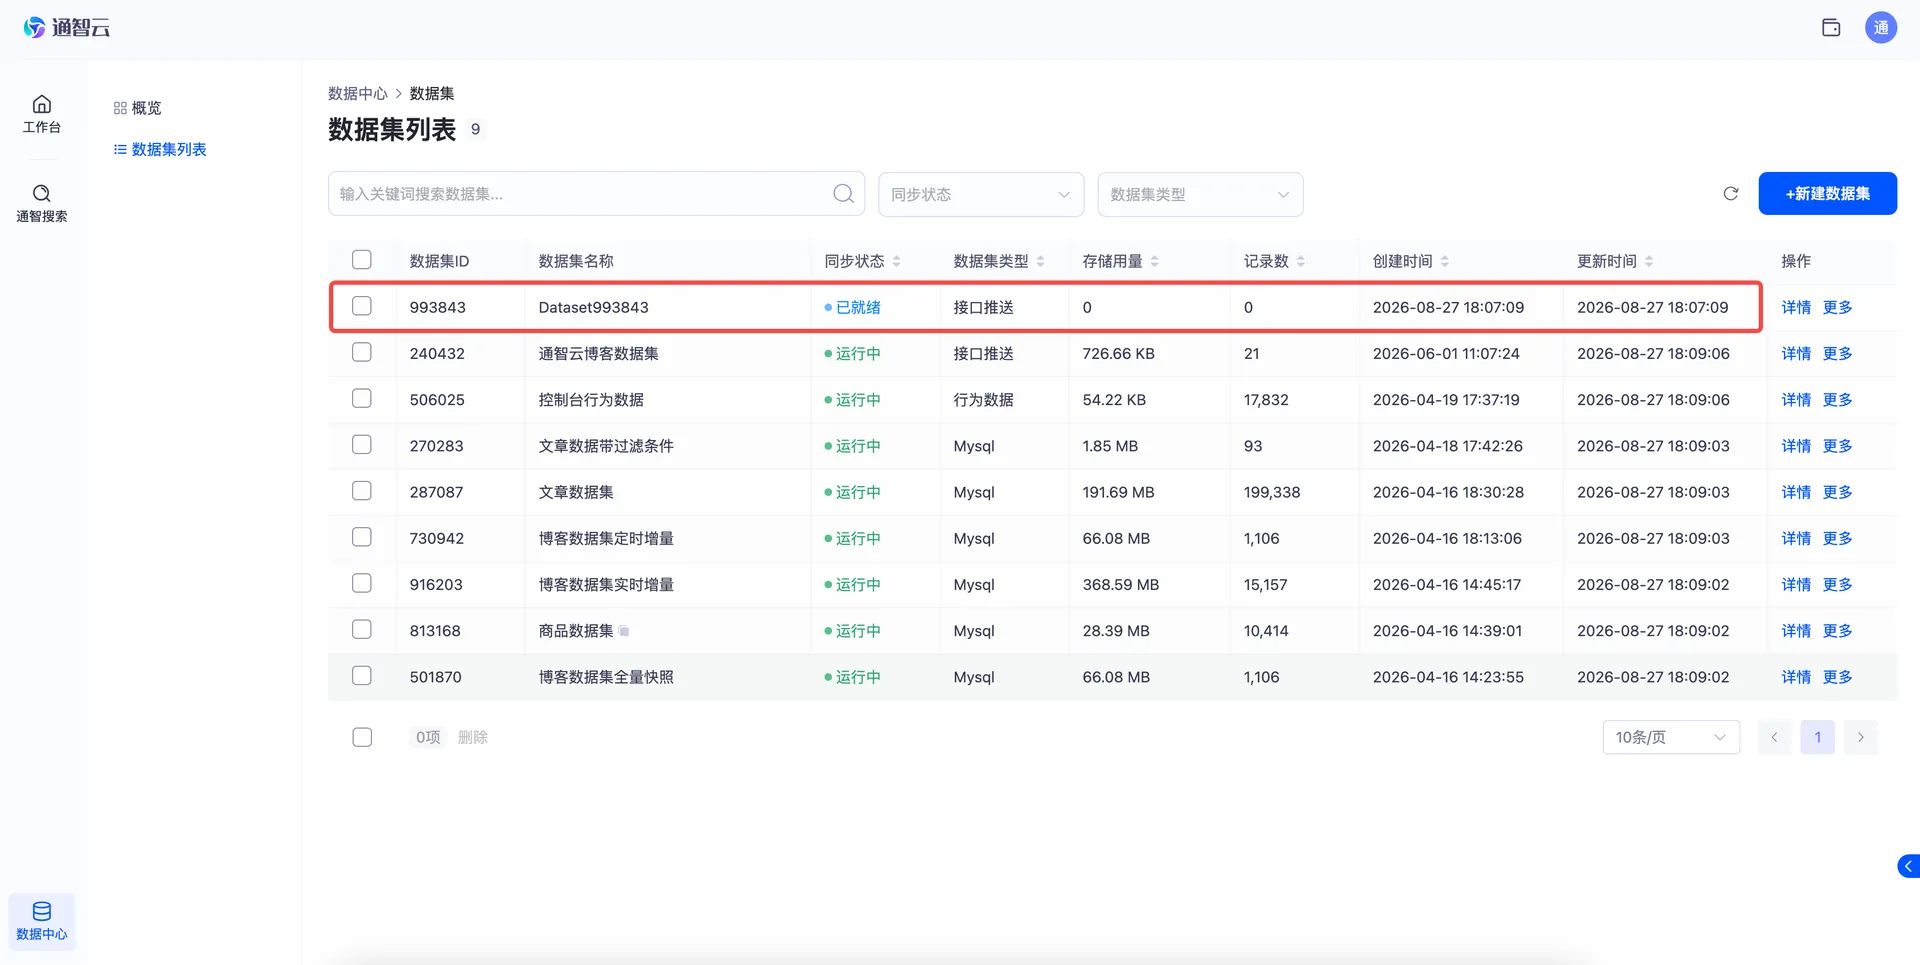This screenshot has width=1920, height=965.
Task: Check the row for 文章数据带过滤条件
Action: [362, 444]
